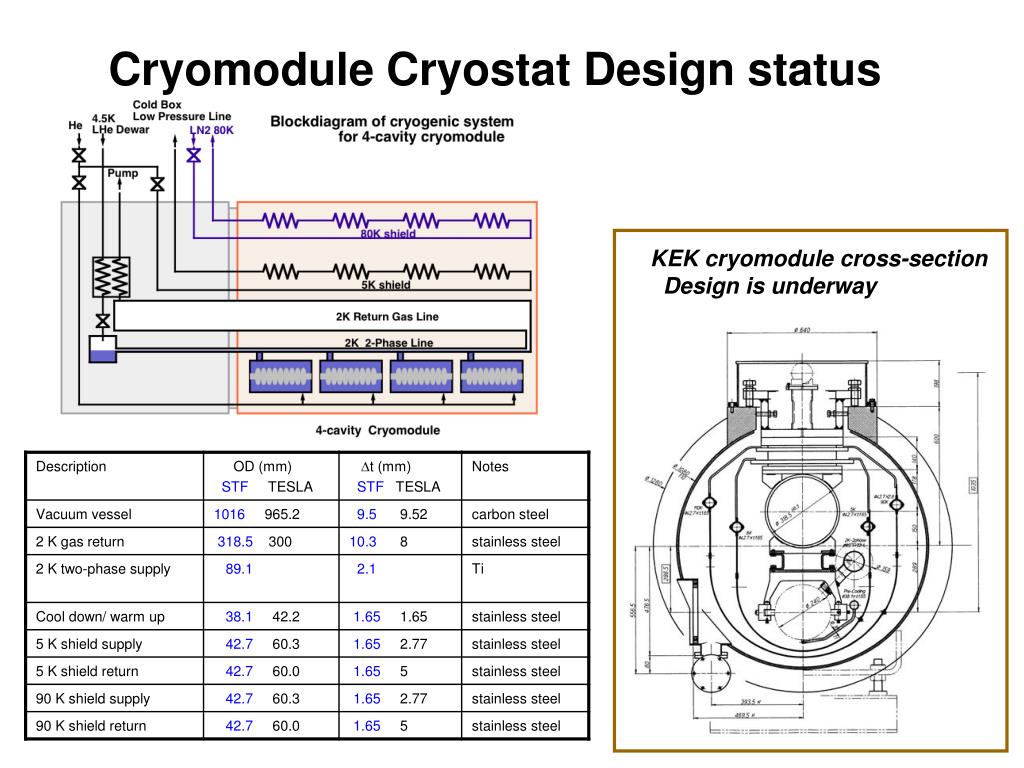The height and width of the screenshot is (768, 1024).
Task: Select the '300' TESLA OD value
Action: (280, 541)
